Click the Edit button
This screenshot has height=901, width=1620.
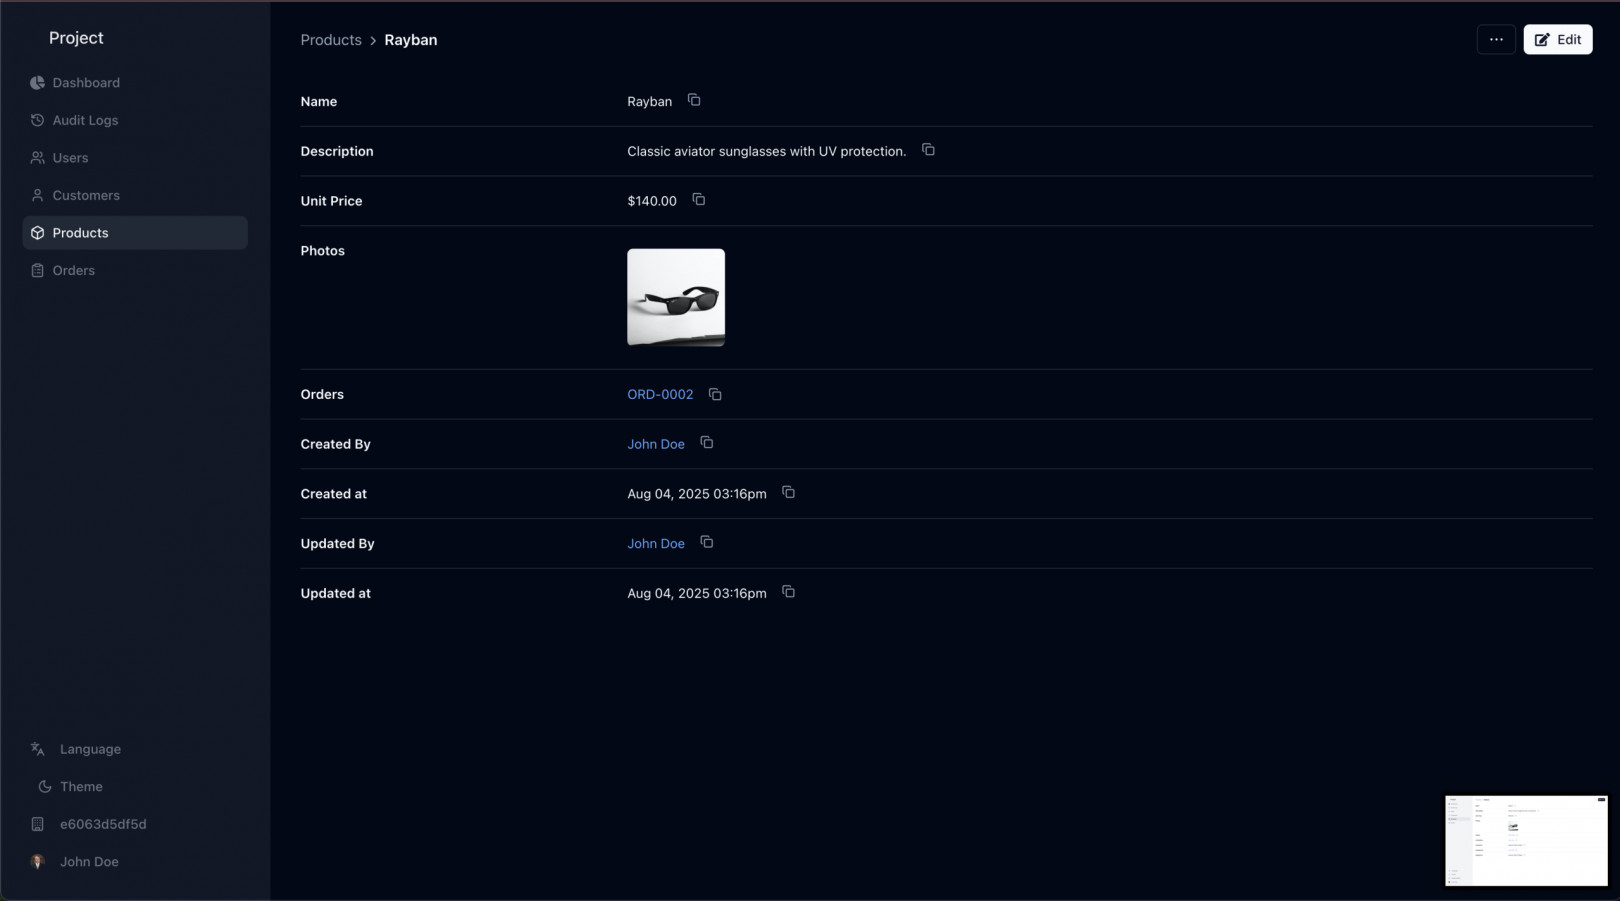[x=1558, y=40]
